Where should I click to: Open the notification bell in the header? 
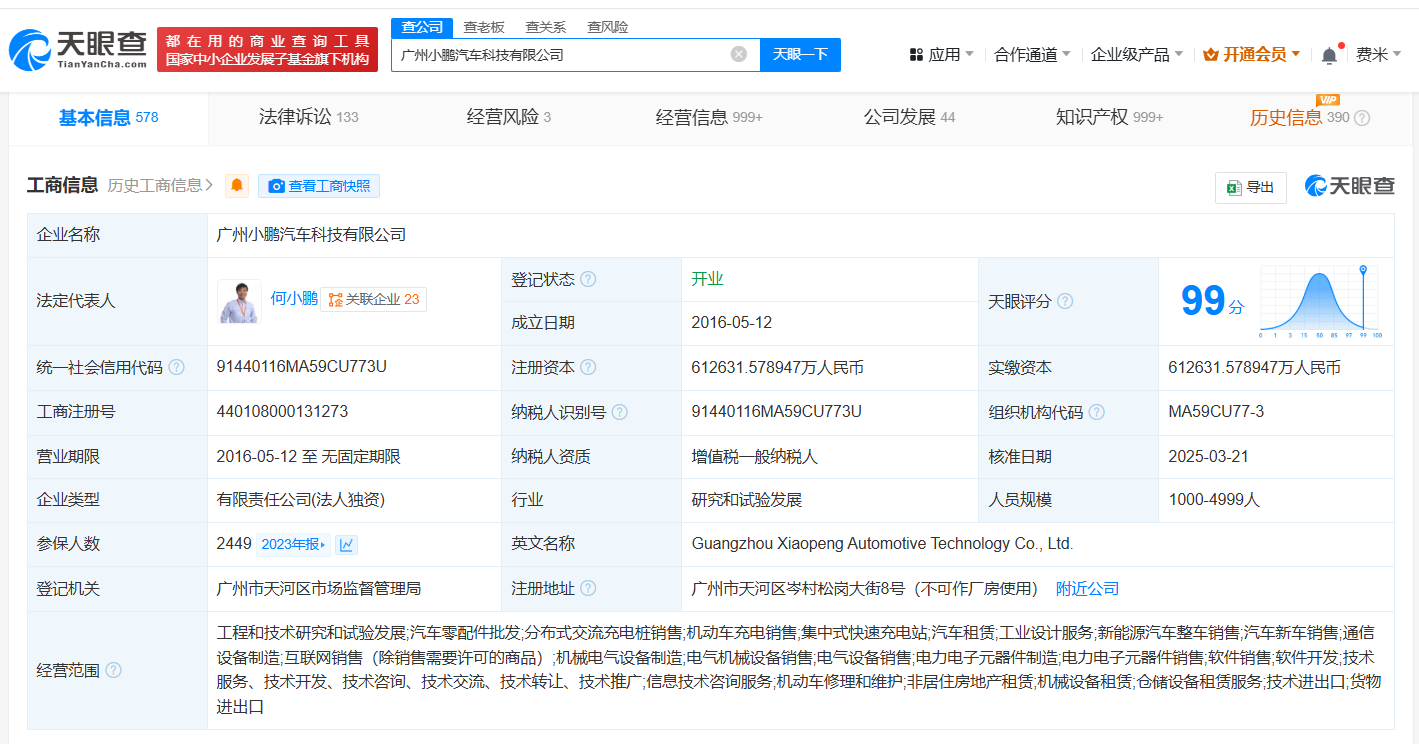(1329, 55)
